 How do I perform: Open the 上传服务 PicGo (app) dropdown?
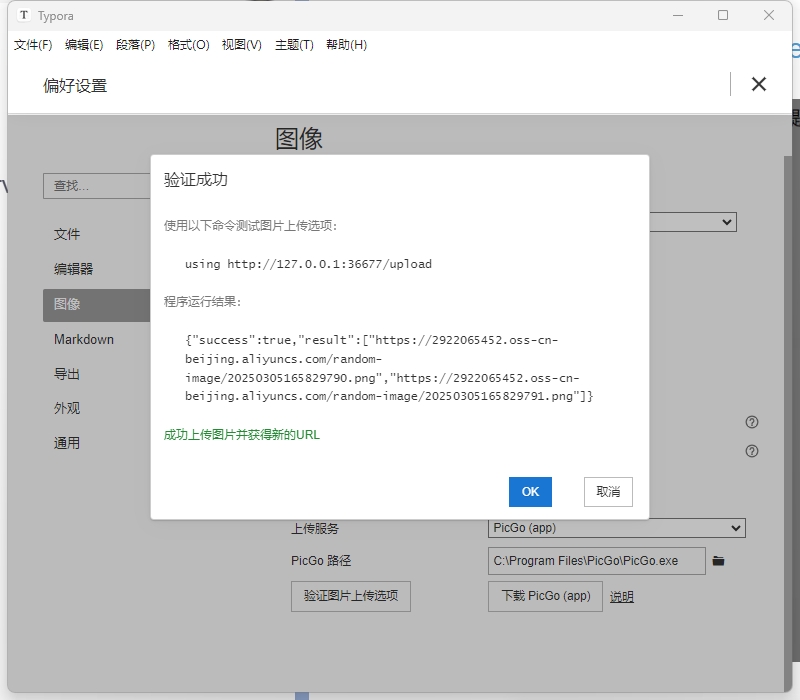pos(617,528)
